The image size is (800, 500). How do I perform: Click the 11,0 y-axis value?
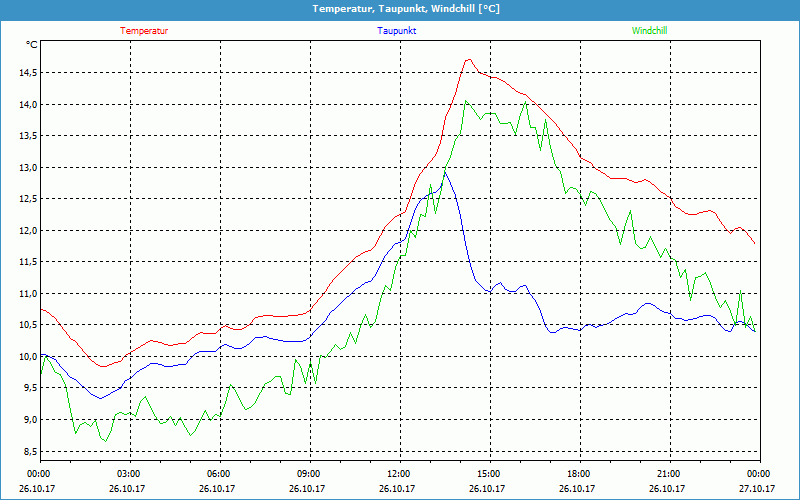tap(28, 293)
